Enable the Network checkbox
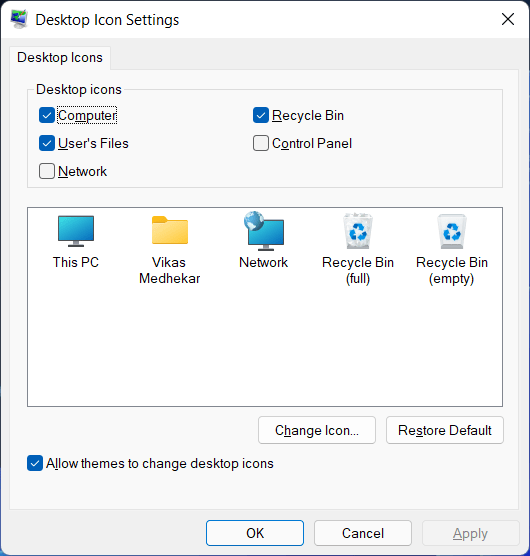Image resolution: width=530 pixels, height=556 pixels. [x=47, y=171]
